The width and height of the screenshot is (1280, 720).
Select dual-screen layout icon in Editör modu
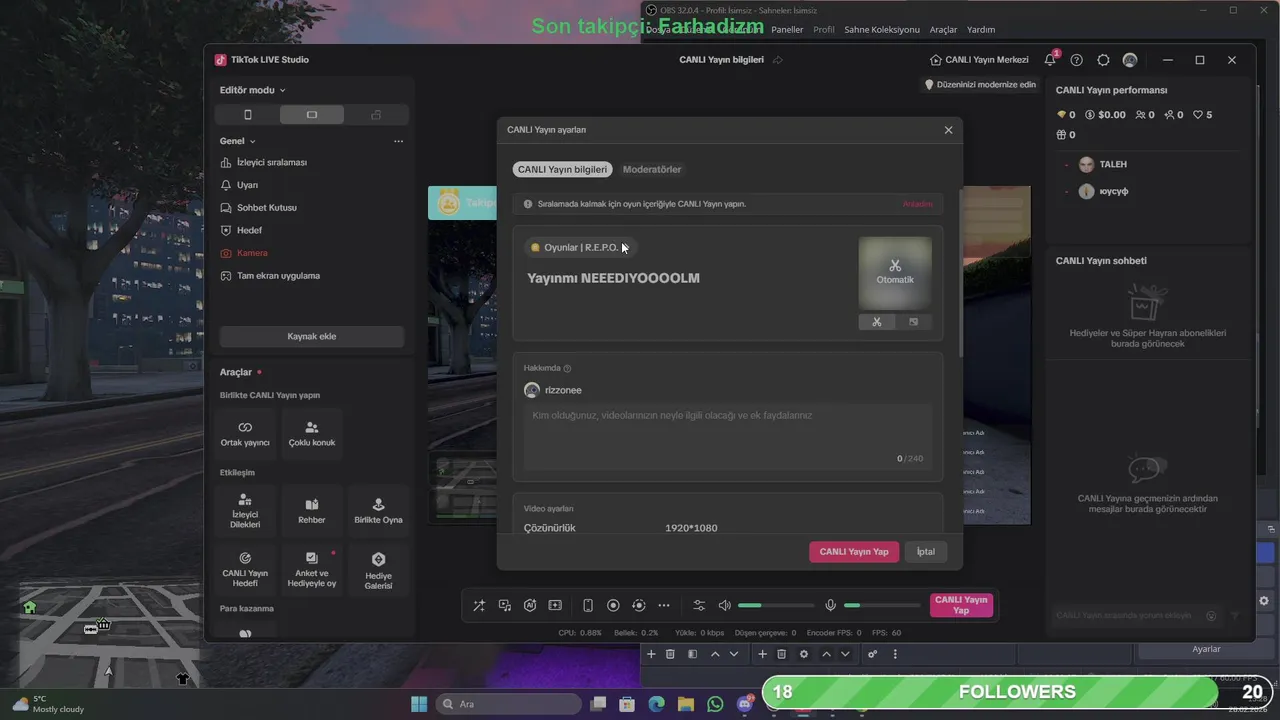[x=376, y=115]
